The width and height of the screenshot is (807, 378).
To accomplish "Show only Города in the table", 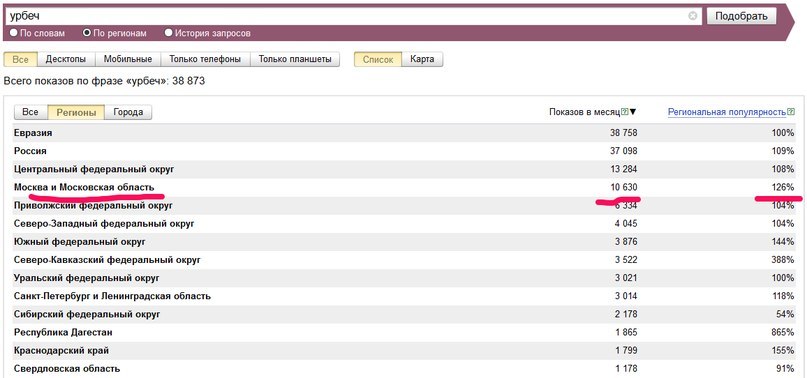I will 128,112.
